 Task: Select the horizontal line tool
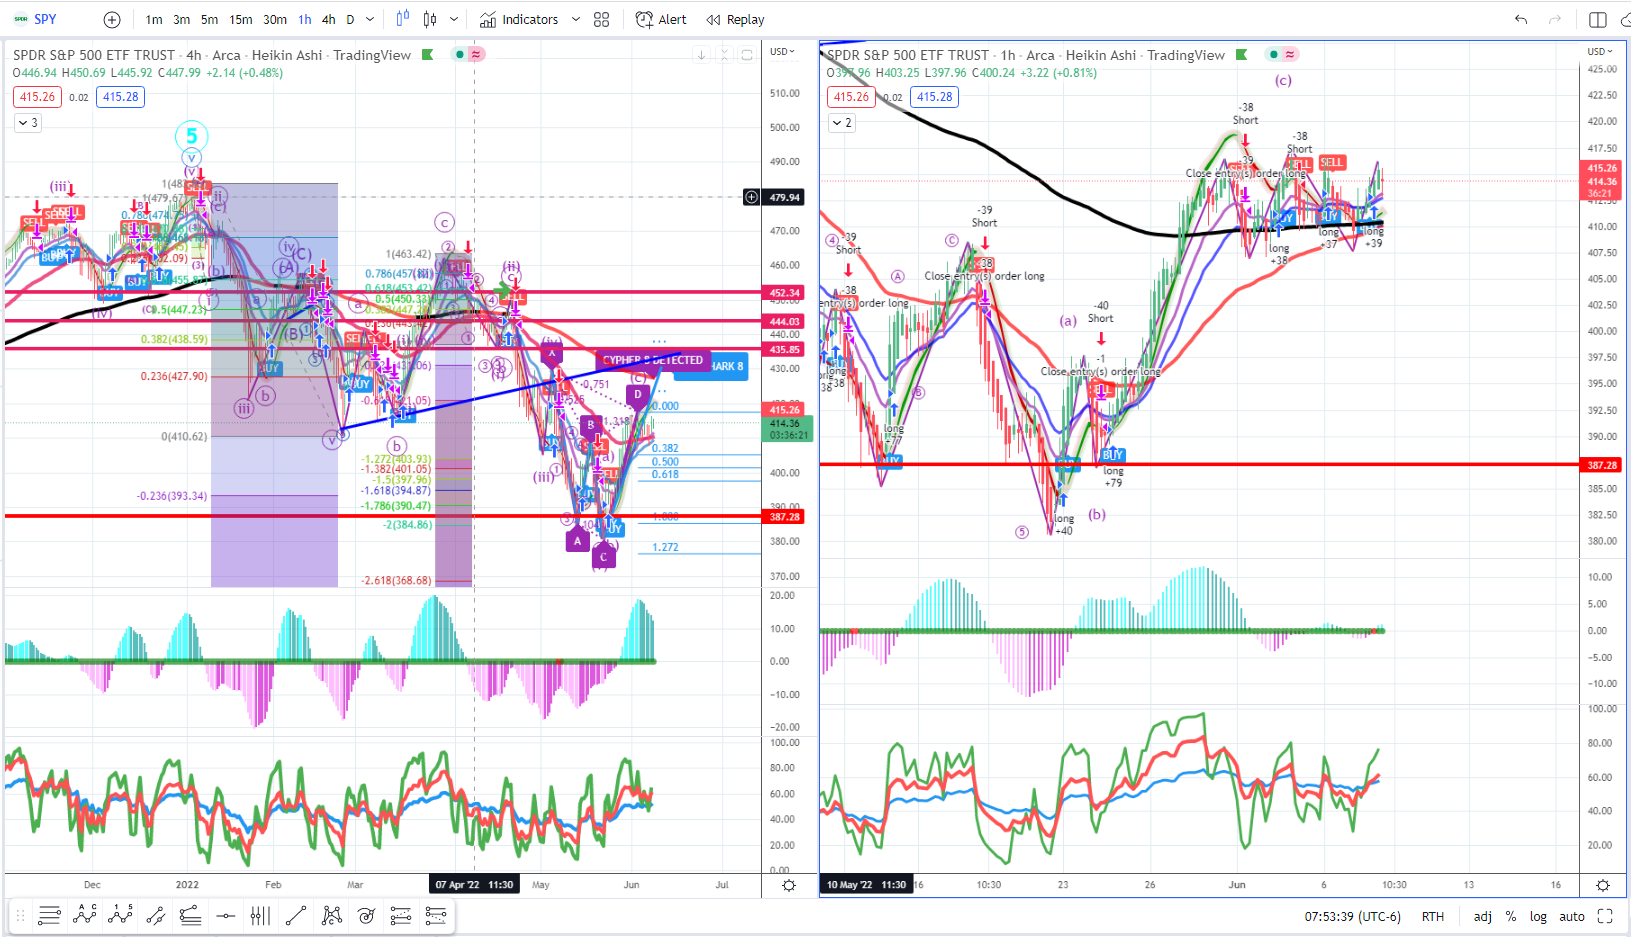pos(226,915)
